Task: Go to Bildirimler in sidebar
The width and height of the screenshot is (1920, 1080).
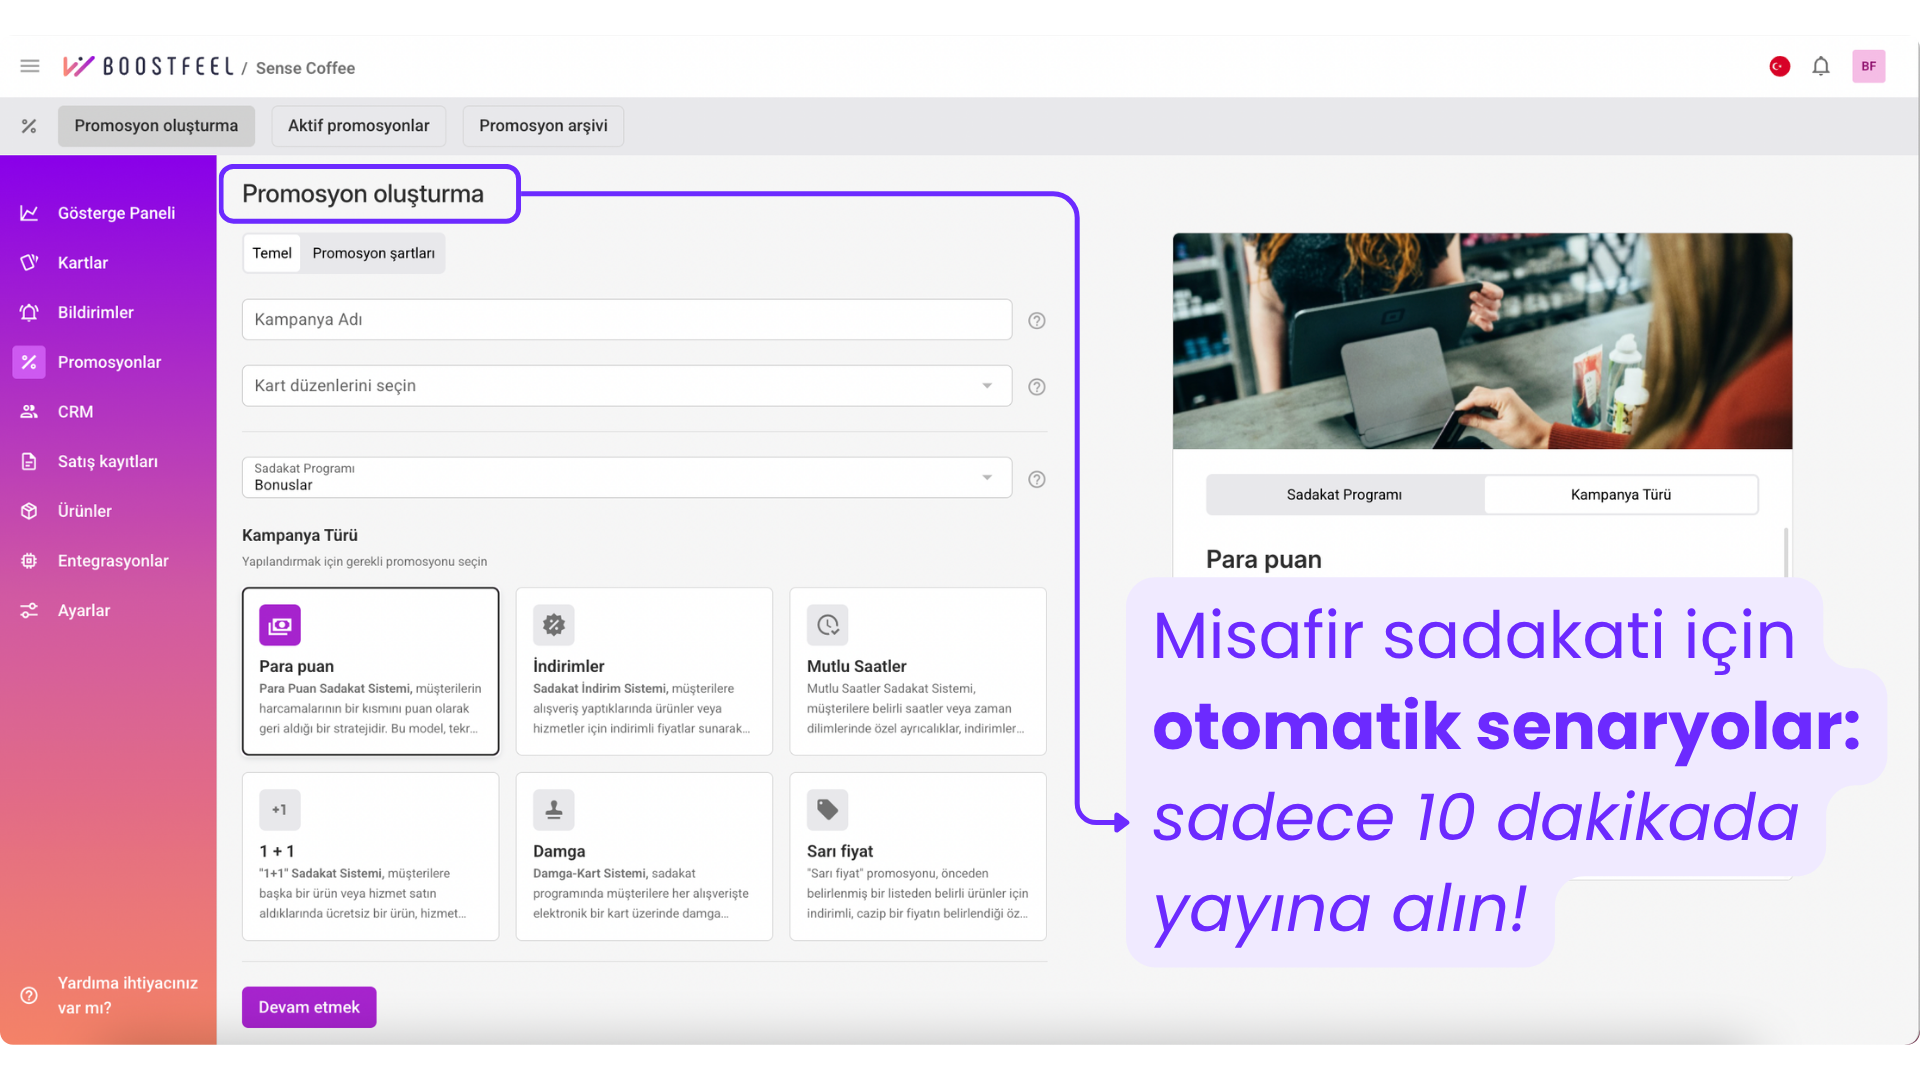Action: [96, 312]
